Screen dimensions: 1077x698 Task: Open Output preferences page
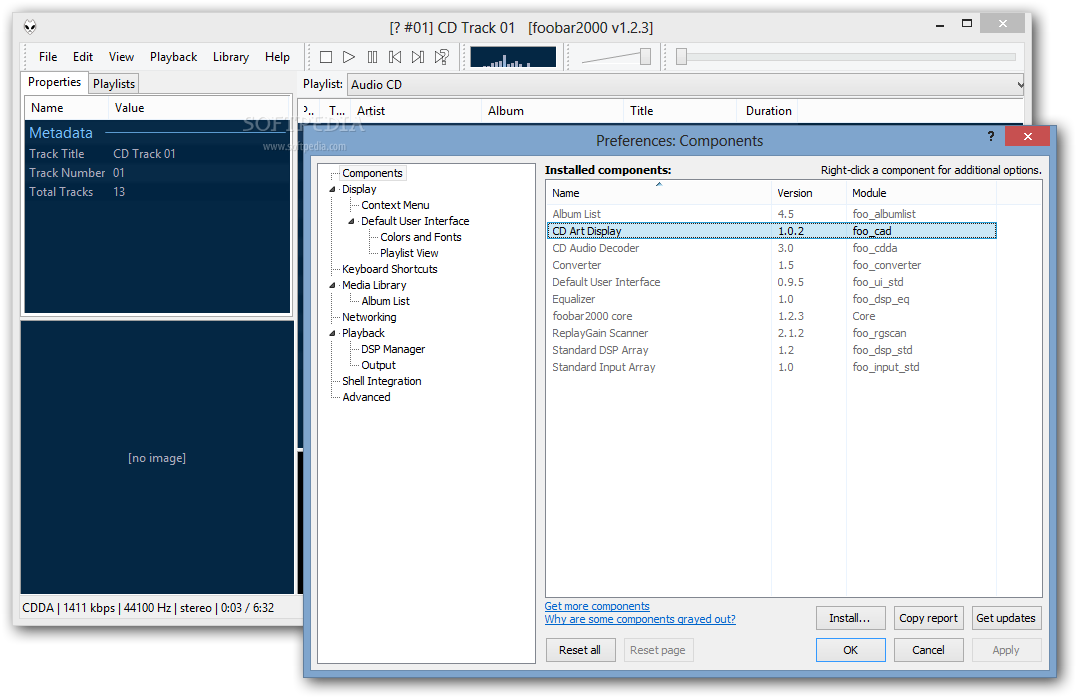coord(378,365)
